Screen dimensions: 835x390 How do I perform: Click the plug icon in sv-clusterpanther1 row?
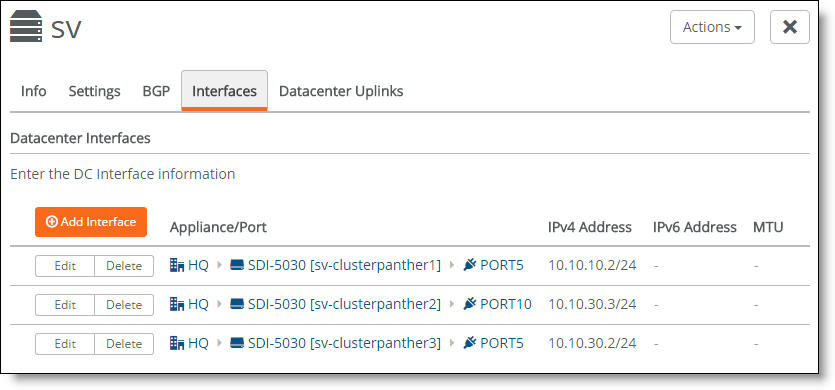click(470, 265)
